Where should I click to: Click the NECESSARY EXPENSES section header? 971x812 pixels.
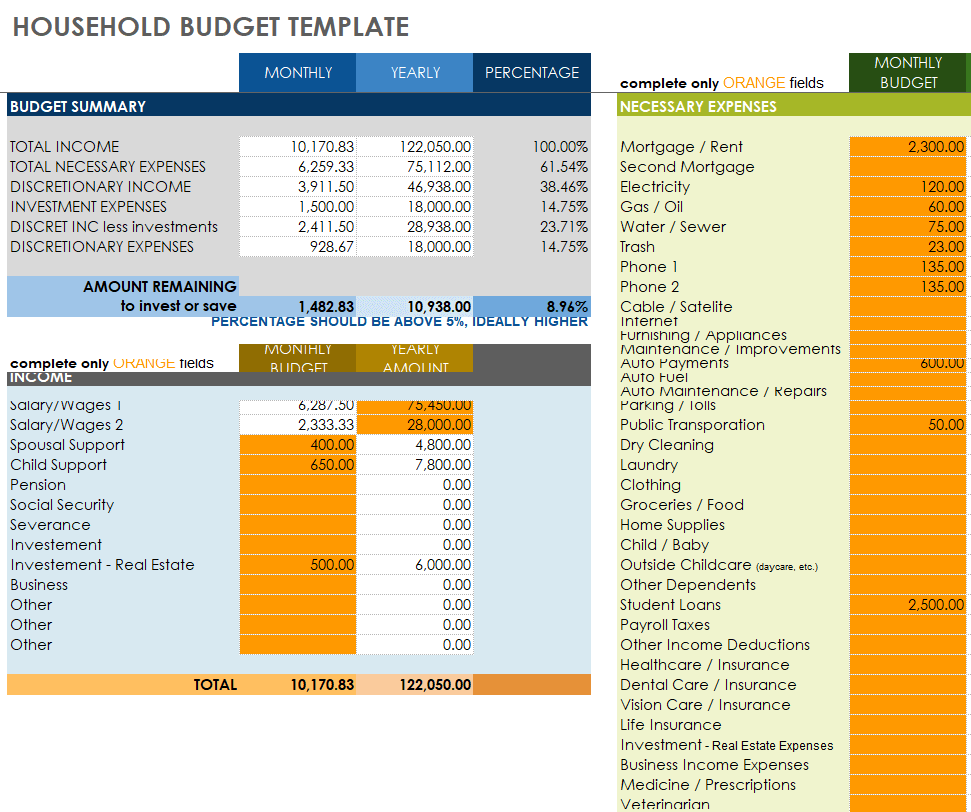(x=794, y=106)
